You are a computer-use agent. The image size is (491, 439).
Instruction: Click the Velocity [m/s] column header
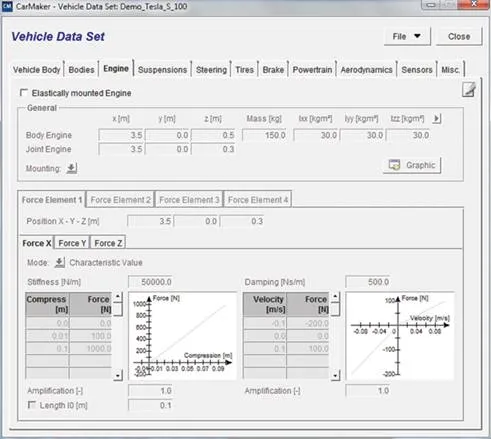click(x=265, y=304)
